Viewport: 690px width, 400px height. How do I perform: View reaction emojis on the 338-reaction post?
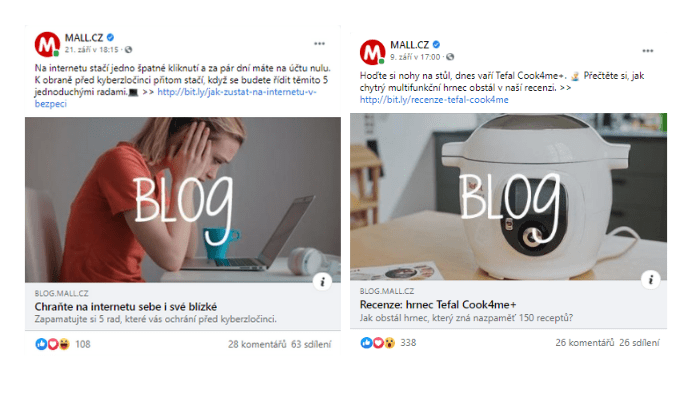click(x=378, y=342)
